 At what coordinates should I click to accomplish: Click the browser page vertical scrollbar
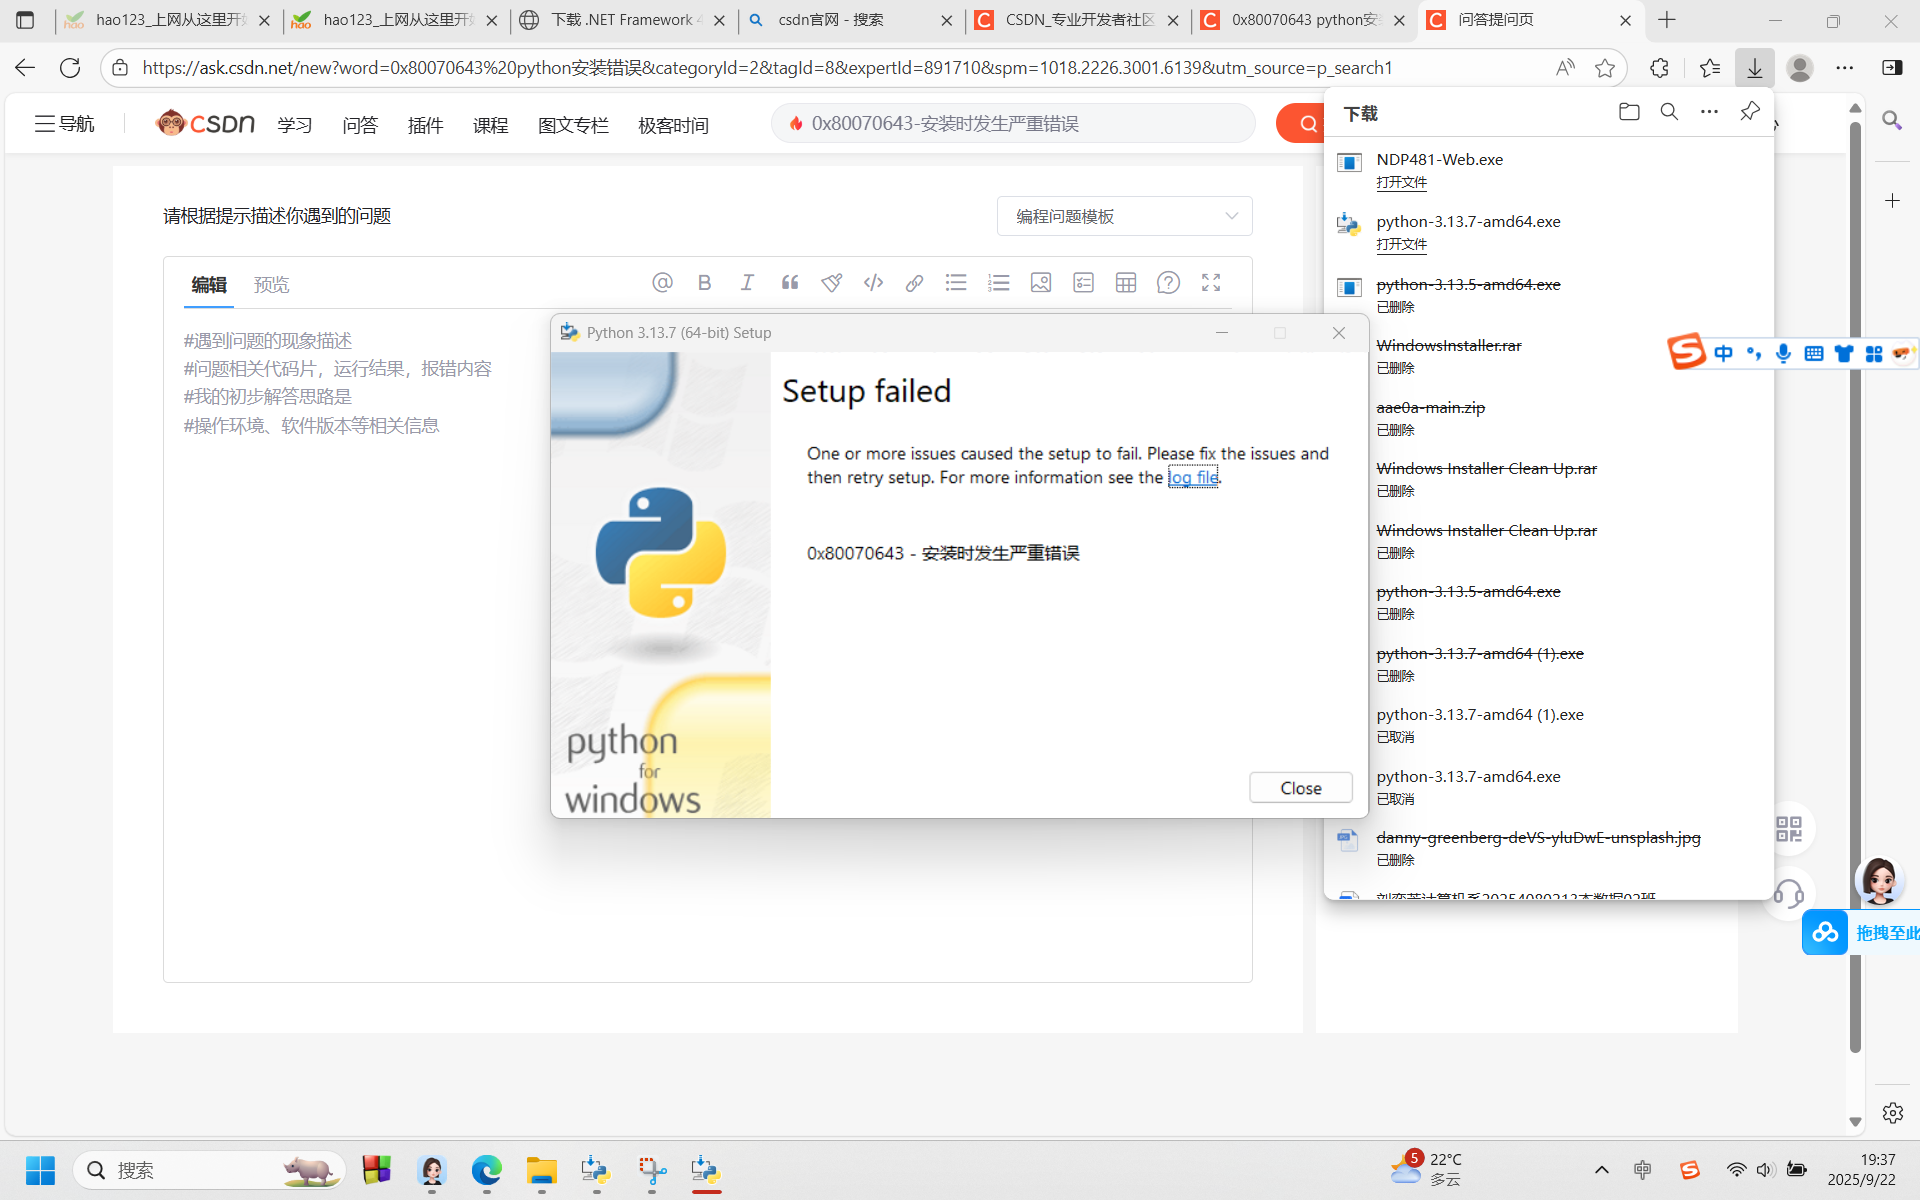(x=1855, y=600)
